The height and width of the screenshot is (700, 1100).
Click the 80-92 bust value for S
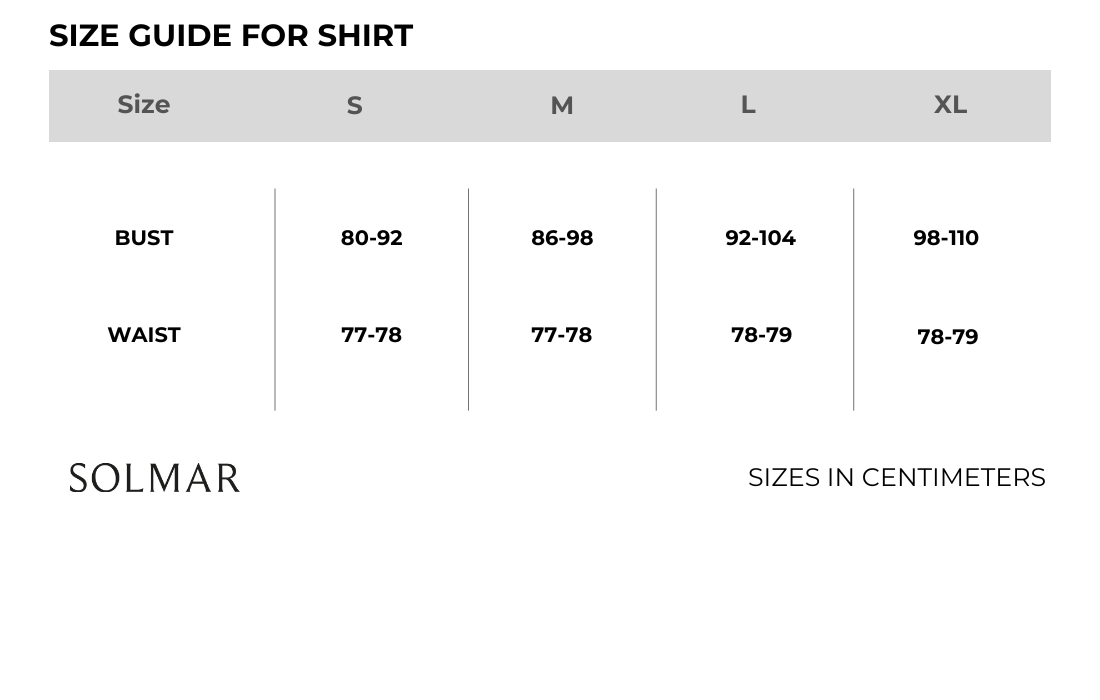click(371, 238)
